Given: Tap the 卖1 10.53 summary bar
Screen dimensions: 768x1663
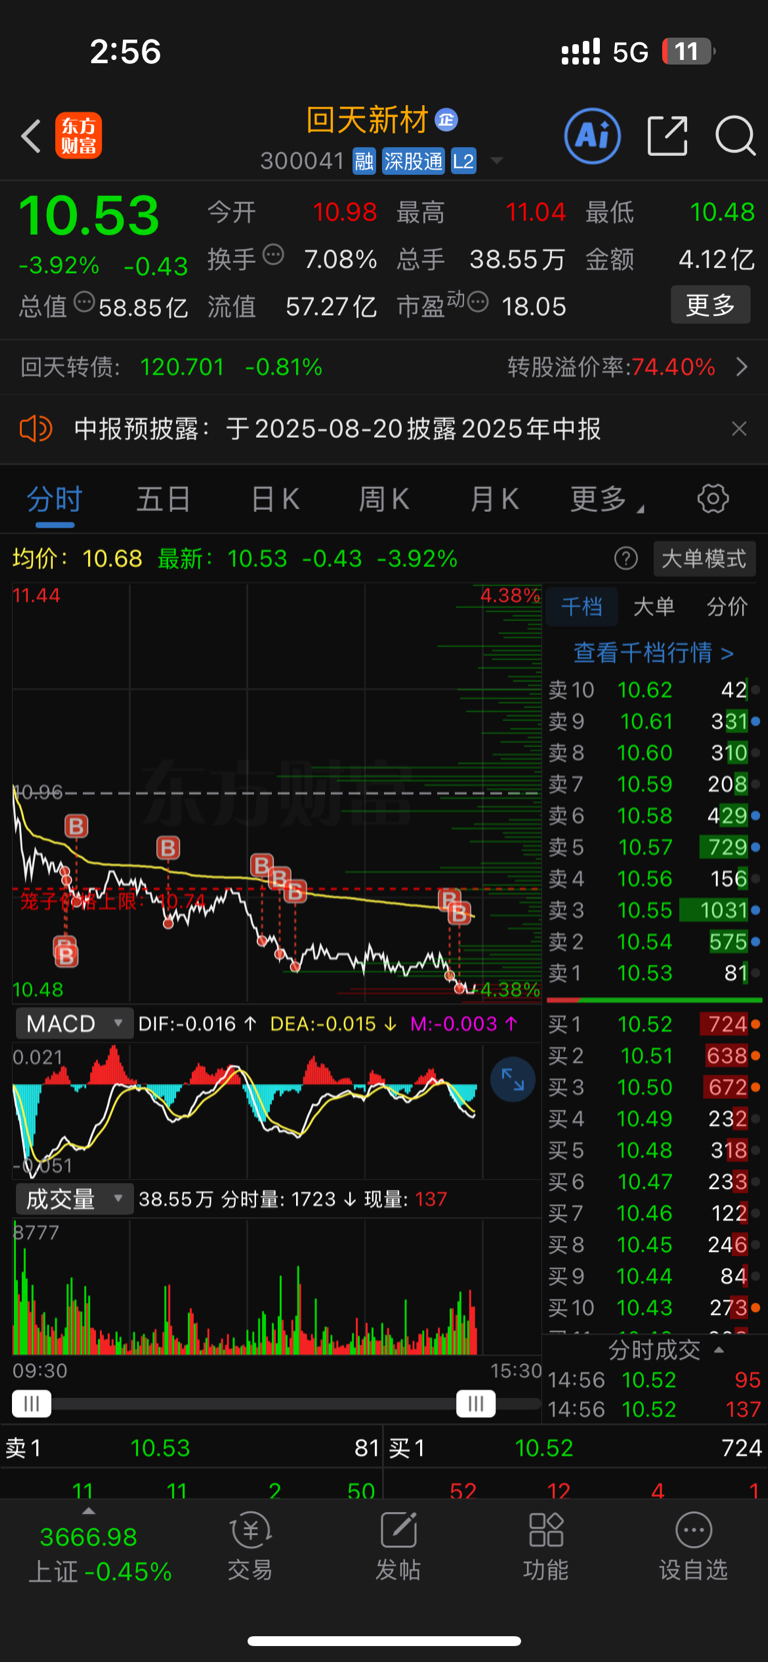Looking at the screenshot, I should [192, 1448].
